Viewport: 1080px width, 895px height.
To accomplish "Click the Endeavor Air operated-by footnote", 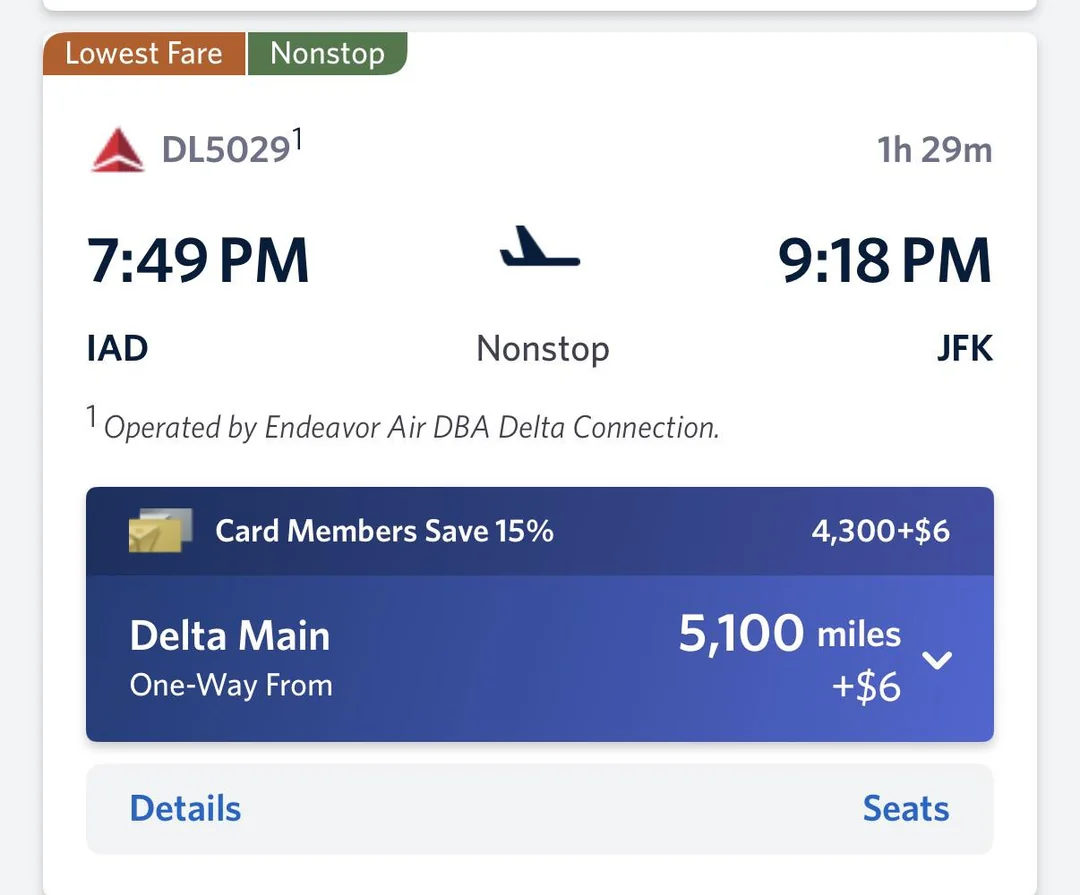I will pos(410,427).
